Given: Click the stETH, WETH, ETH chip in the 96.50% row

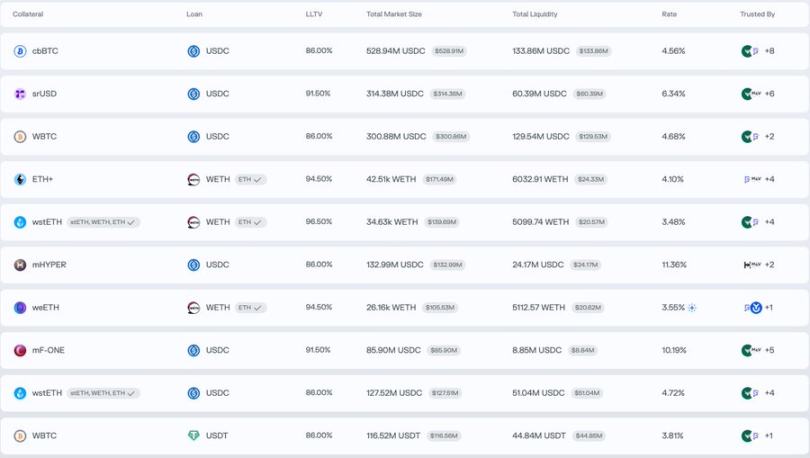Looking at the screenshot, I should coord(103,222).
